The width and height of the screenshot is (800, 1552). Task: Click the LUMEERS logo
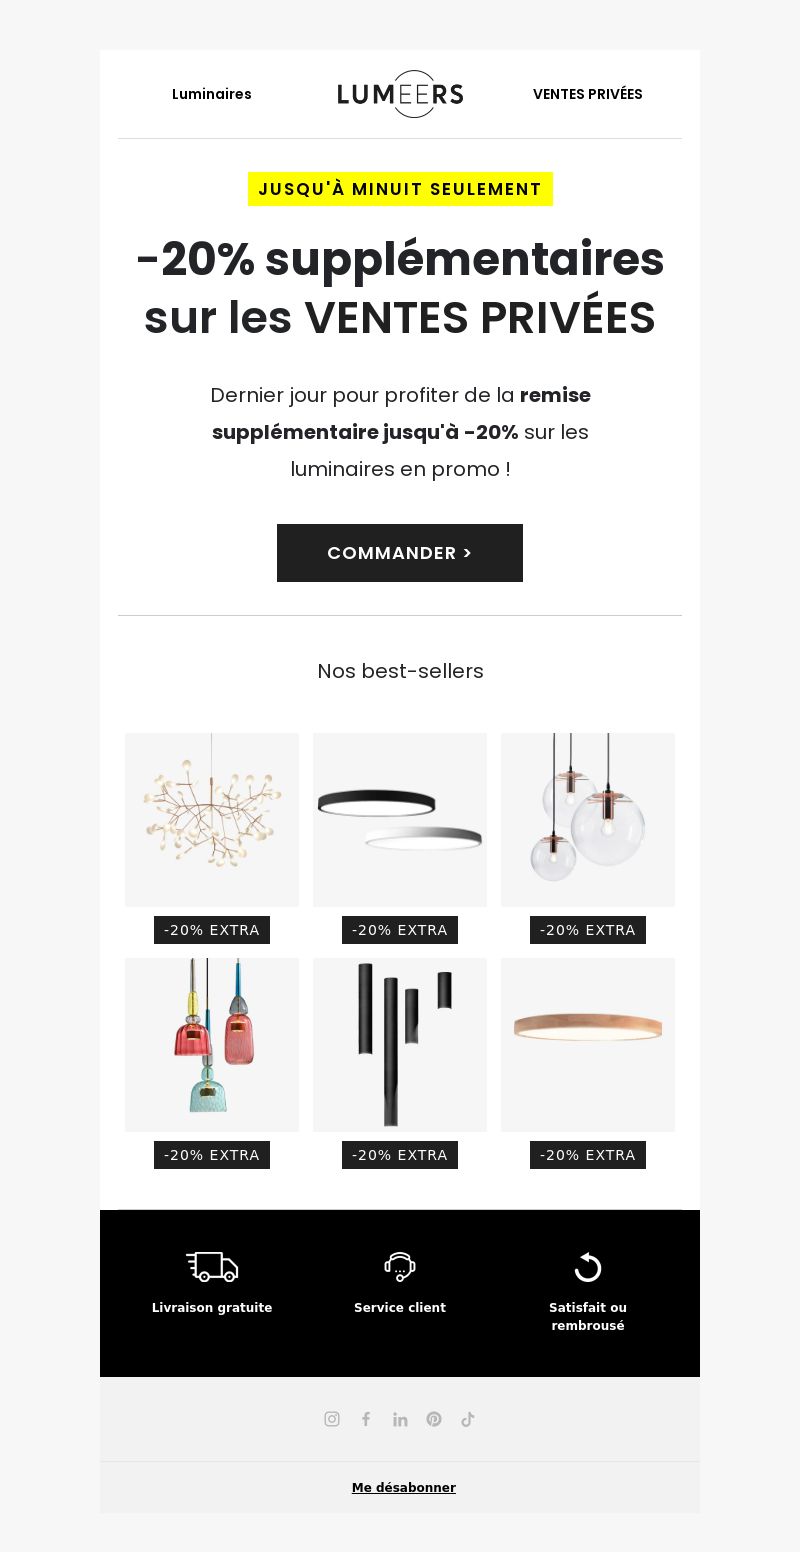(x=400, y=94)
